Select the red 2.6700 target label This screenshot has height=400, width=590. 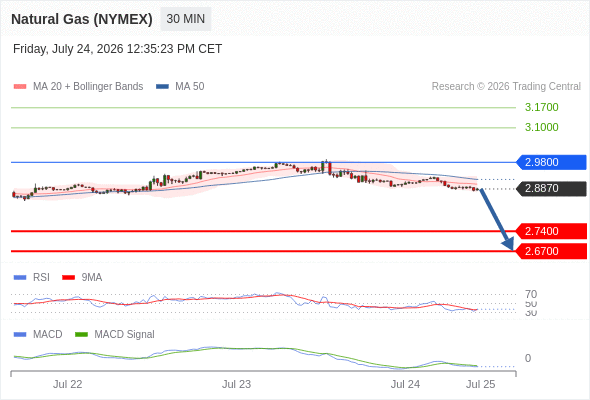[x=551, y=251]
